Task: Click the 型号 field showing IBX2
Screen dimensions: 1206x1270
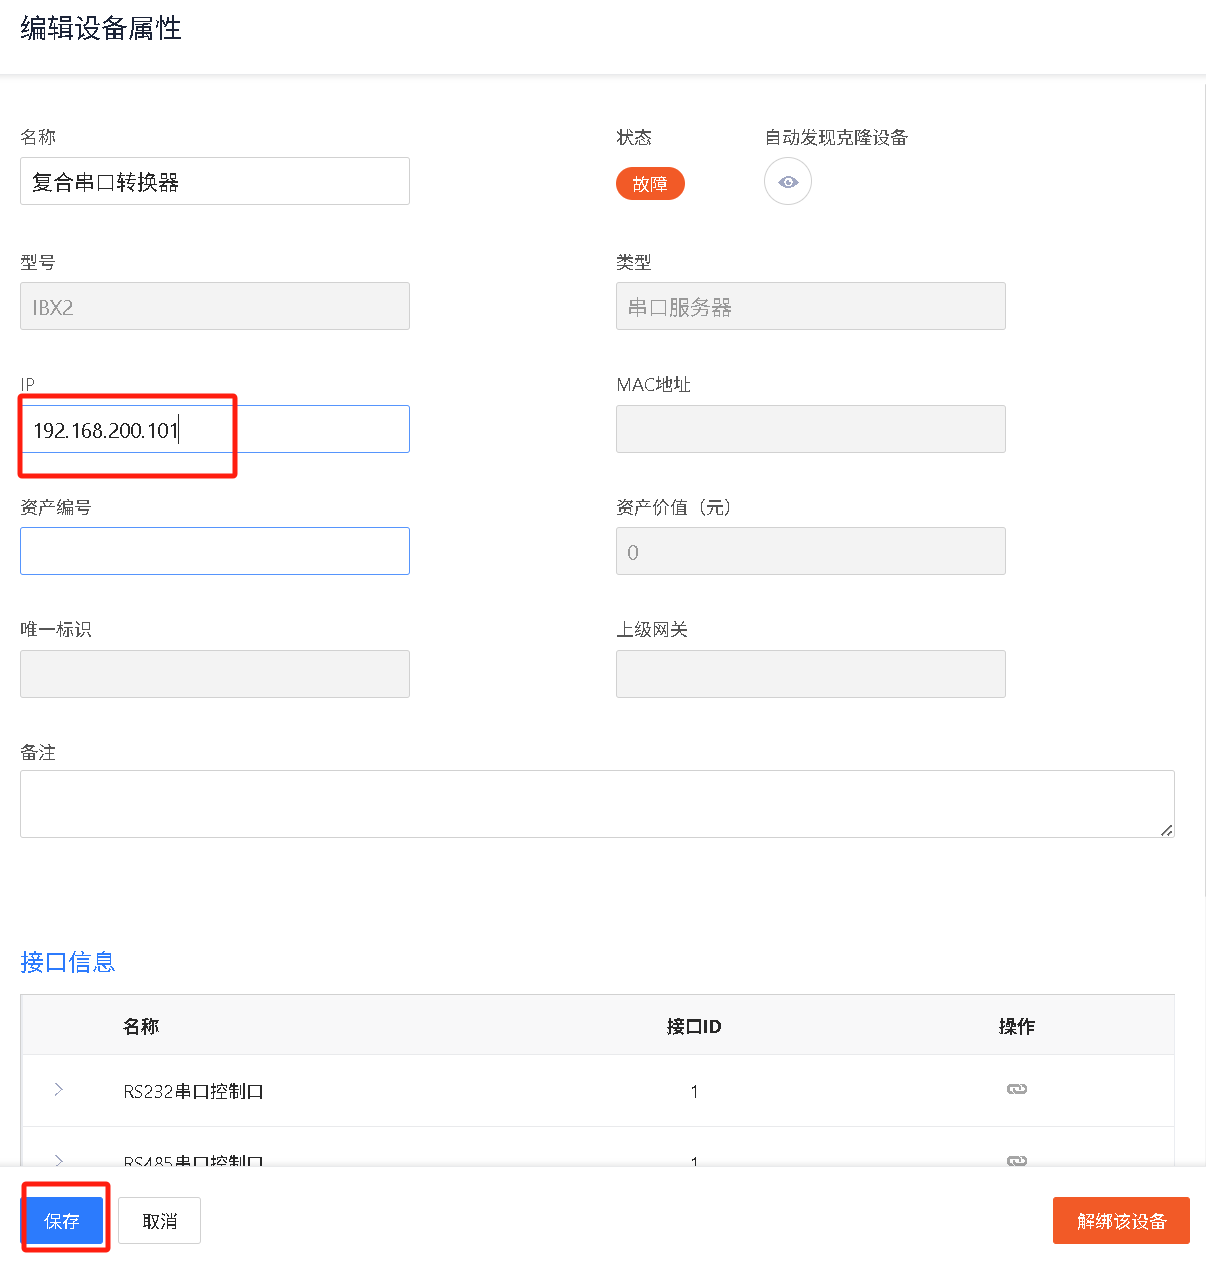Action: 215,306
